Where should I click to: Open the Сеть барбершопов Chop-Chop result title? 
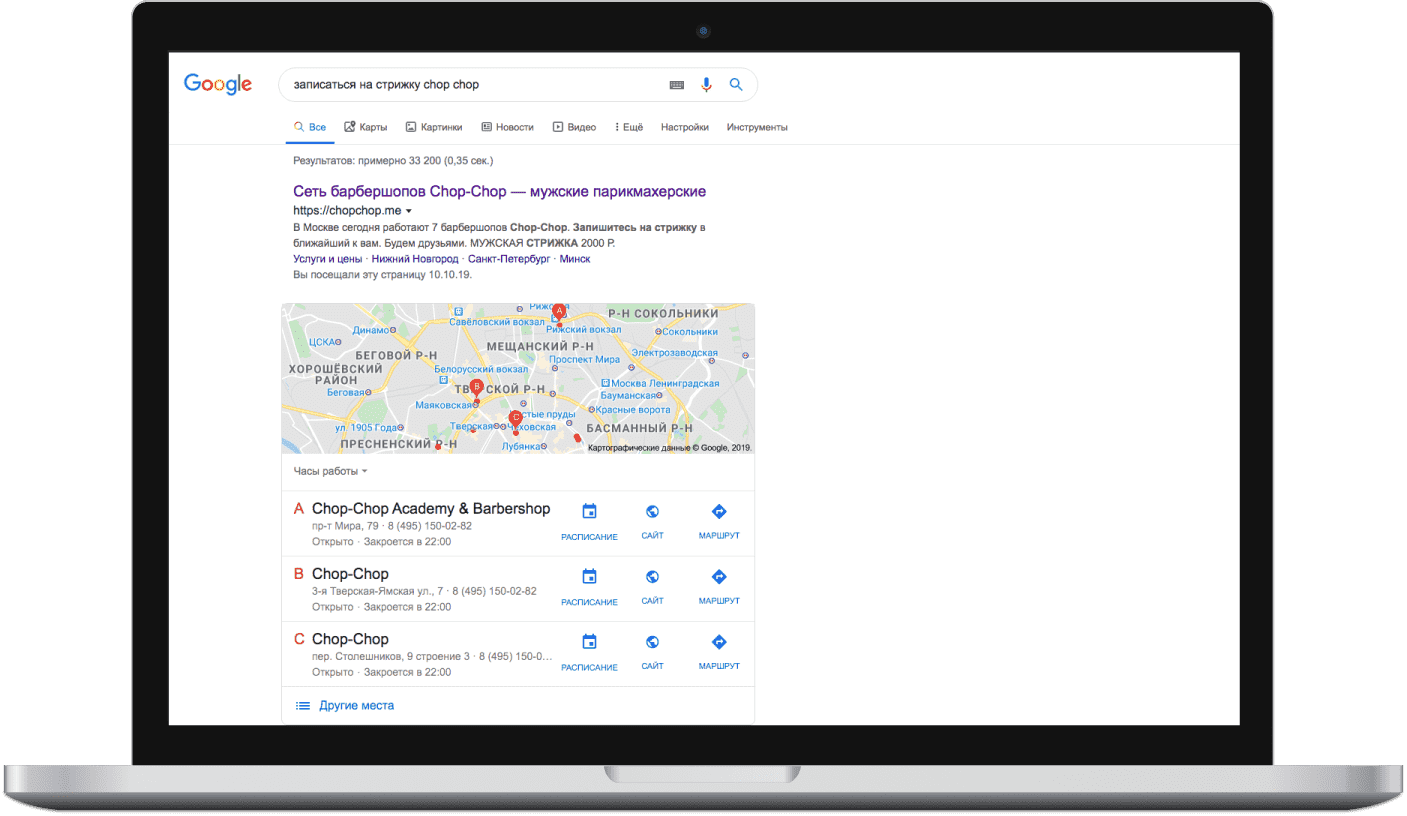pos(500,191)
